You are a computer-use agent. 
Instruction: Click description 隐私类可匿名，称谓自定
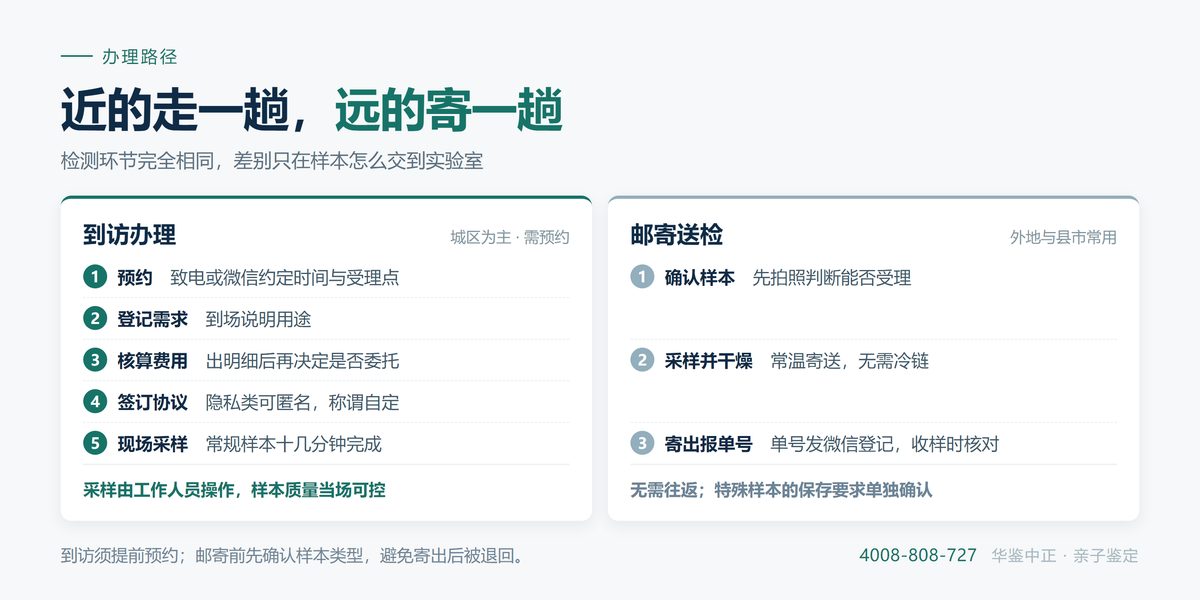click(x=303, y=402)
